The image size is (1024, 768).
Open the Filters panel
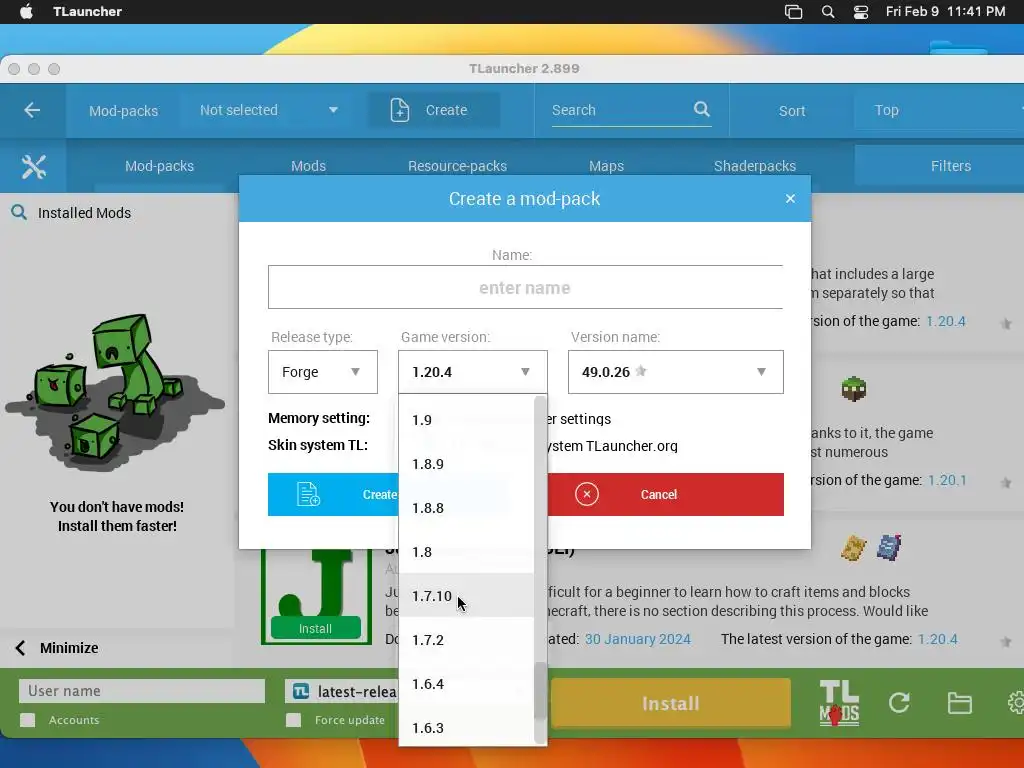(x=939, y=166)
